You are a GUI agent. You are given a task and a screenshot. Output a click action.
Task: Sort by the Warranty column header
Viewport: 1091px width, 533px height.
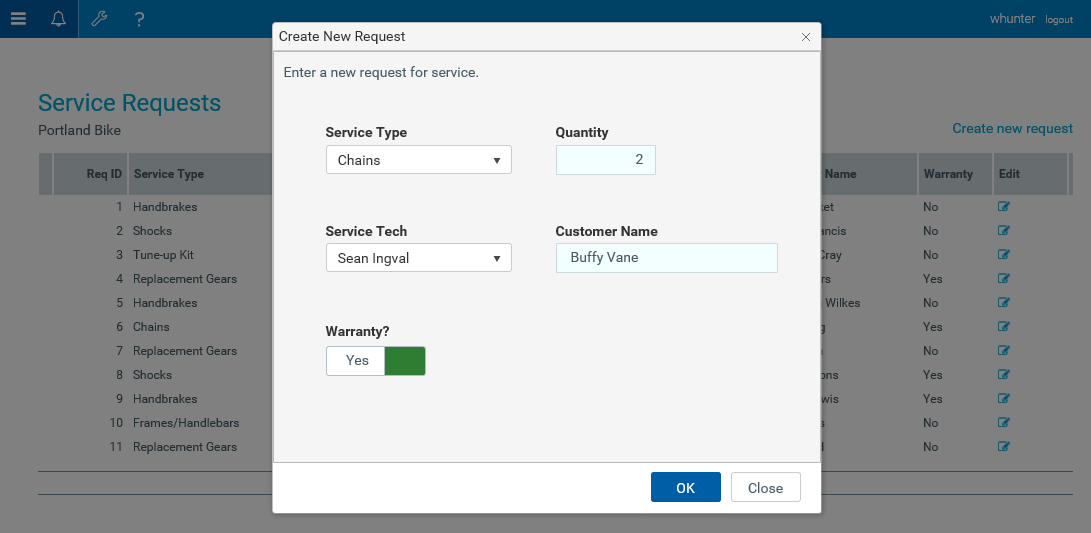point(948,174)
